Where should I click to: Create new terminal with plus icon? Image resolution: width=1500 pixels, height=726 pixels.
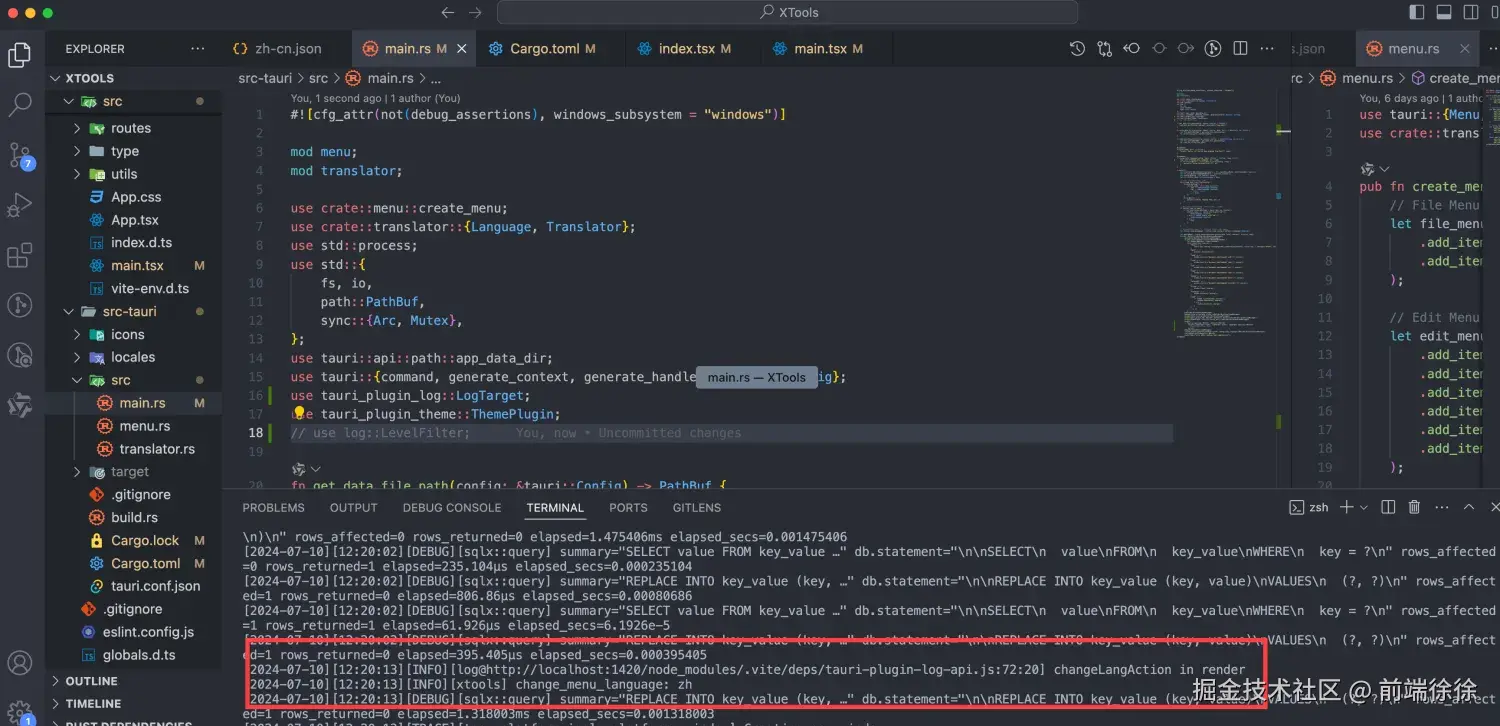click(x=1346, y=507)
